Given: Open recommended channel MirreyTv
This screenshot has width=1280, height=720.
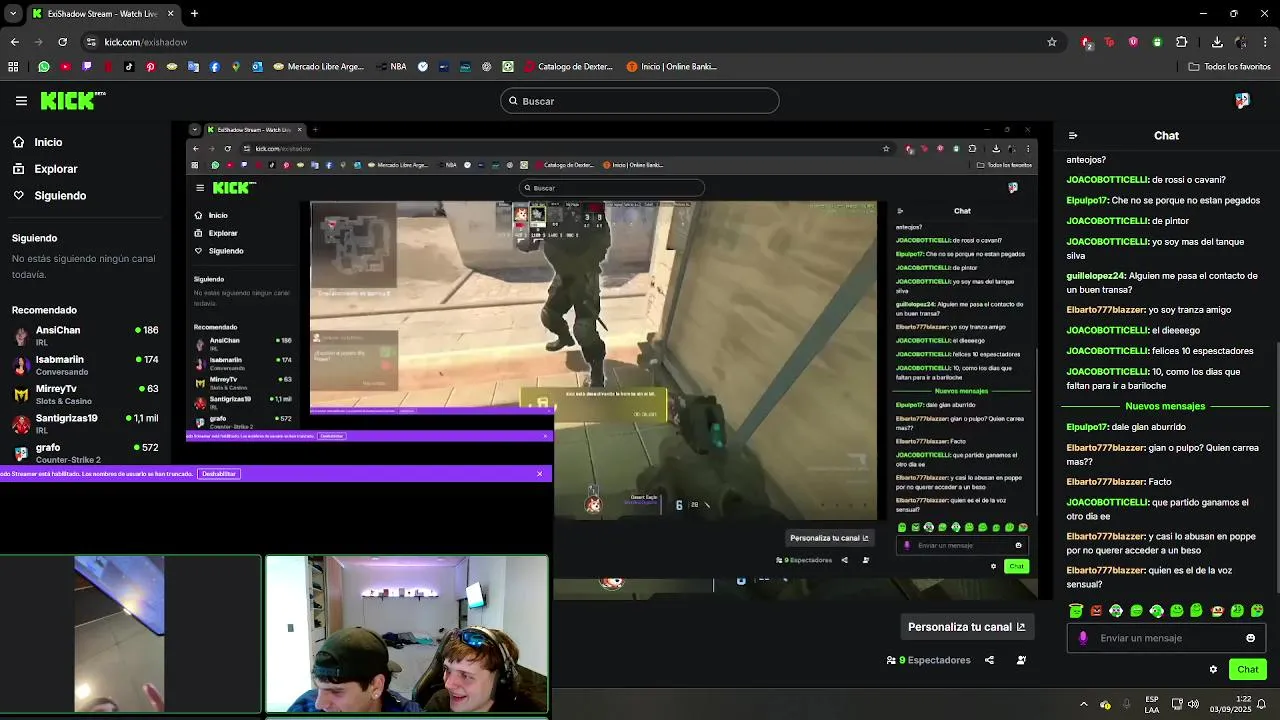Looking at the screenshot, I should [85, 394].
